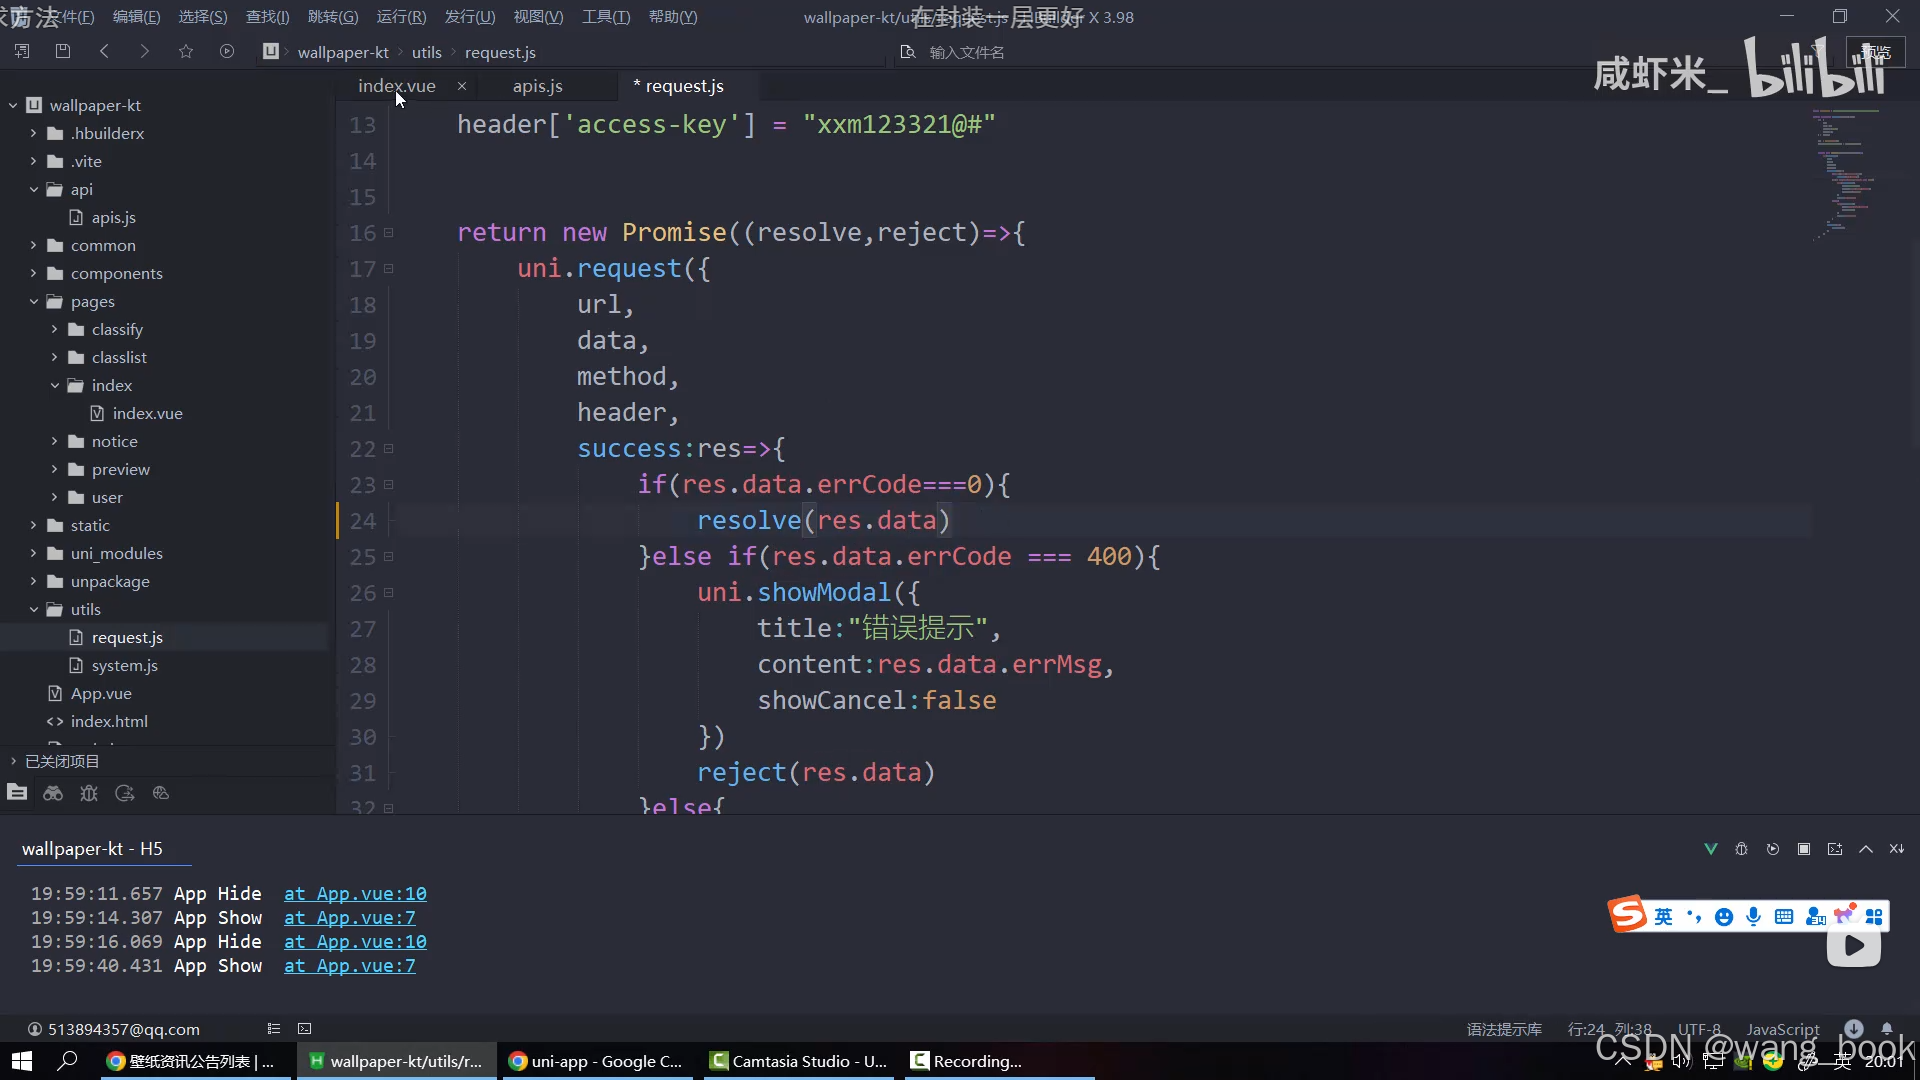Toggle fold on line 16 Promise block

(389, 233)
